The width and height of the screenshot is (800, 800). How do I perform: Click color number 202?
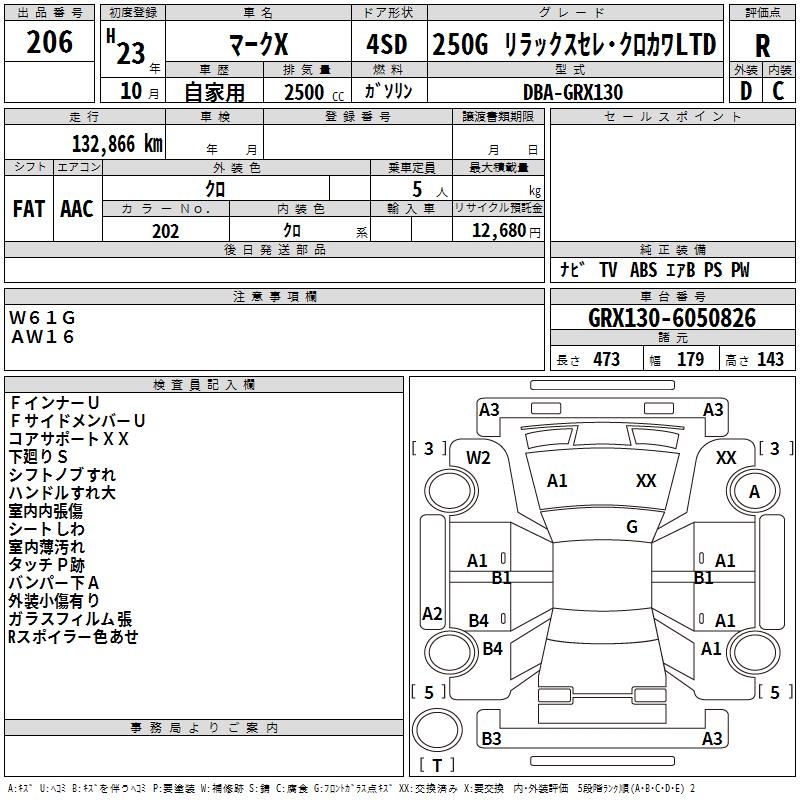[165, 231]
